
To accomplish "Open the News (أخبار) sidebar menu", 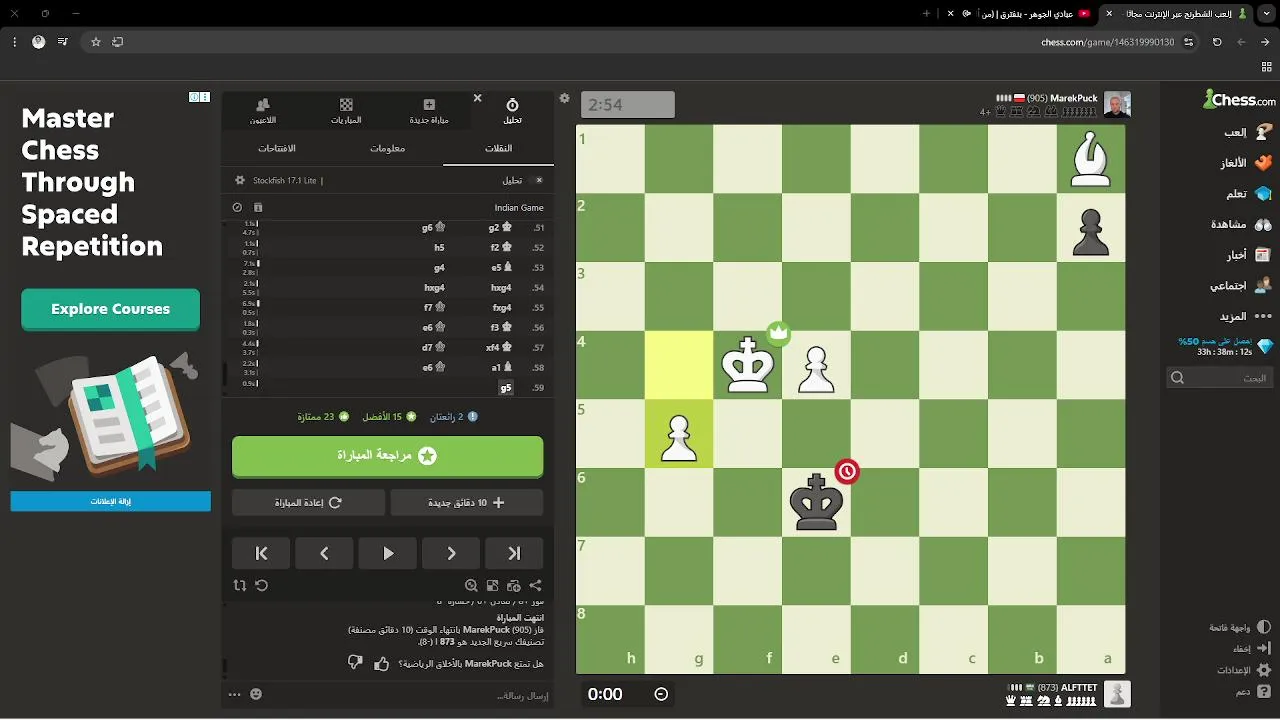I will [1248, 255].
